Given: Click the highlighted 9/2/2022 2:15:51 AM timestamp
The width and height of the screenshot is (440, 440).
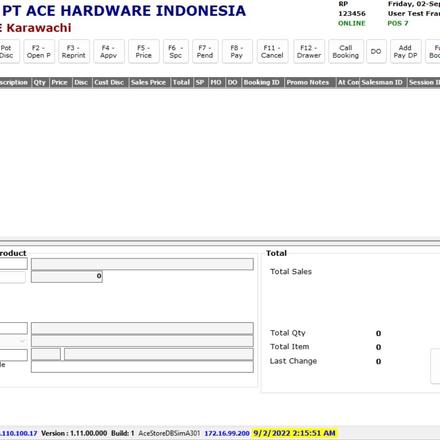Looking at the screenshot, I should point(294,433).
